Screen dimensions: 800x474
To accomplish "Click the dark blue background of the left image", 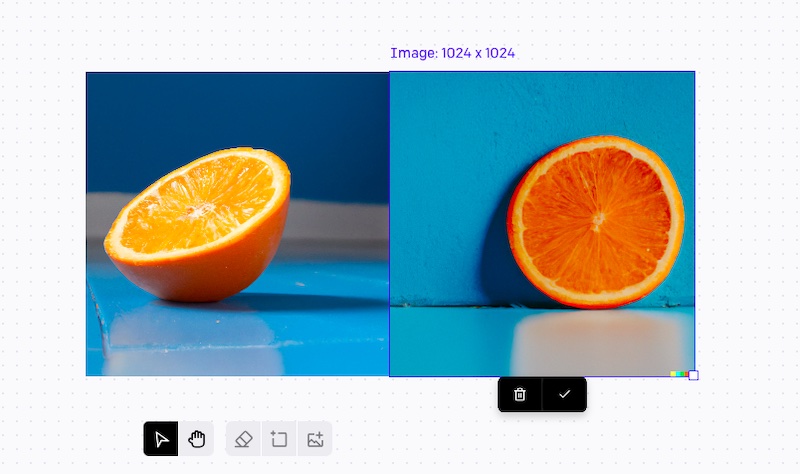I will [200, 110].
